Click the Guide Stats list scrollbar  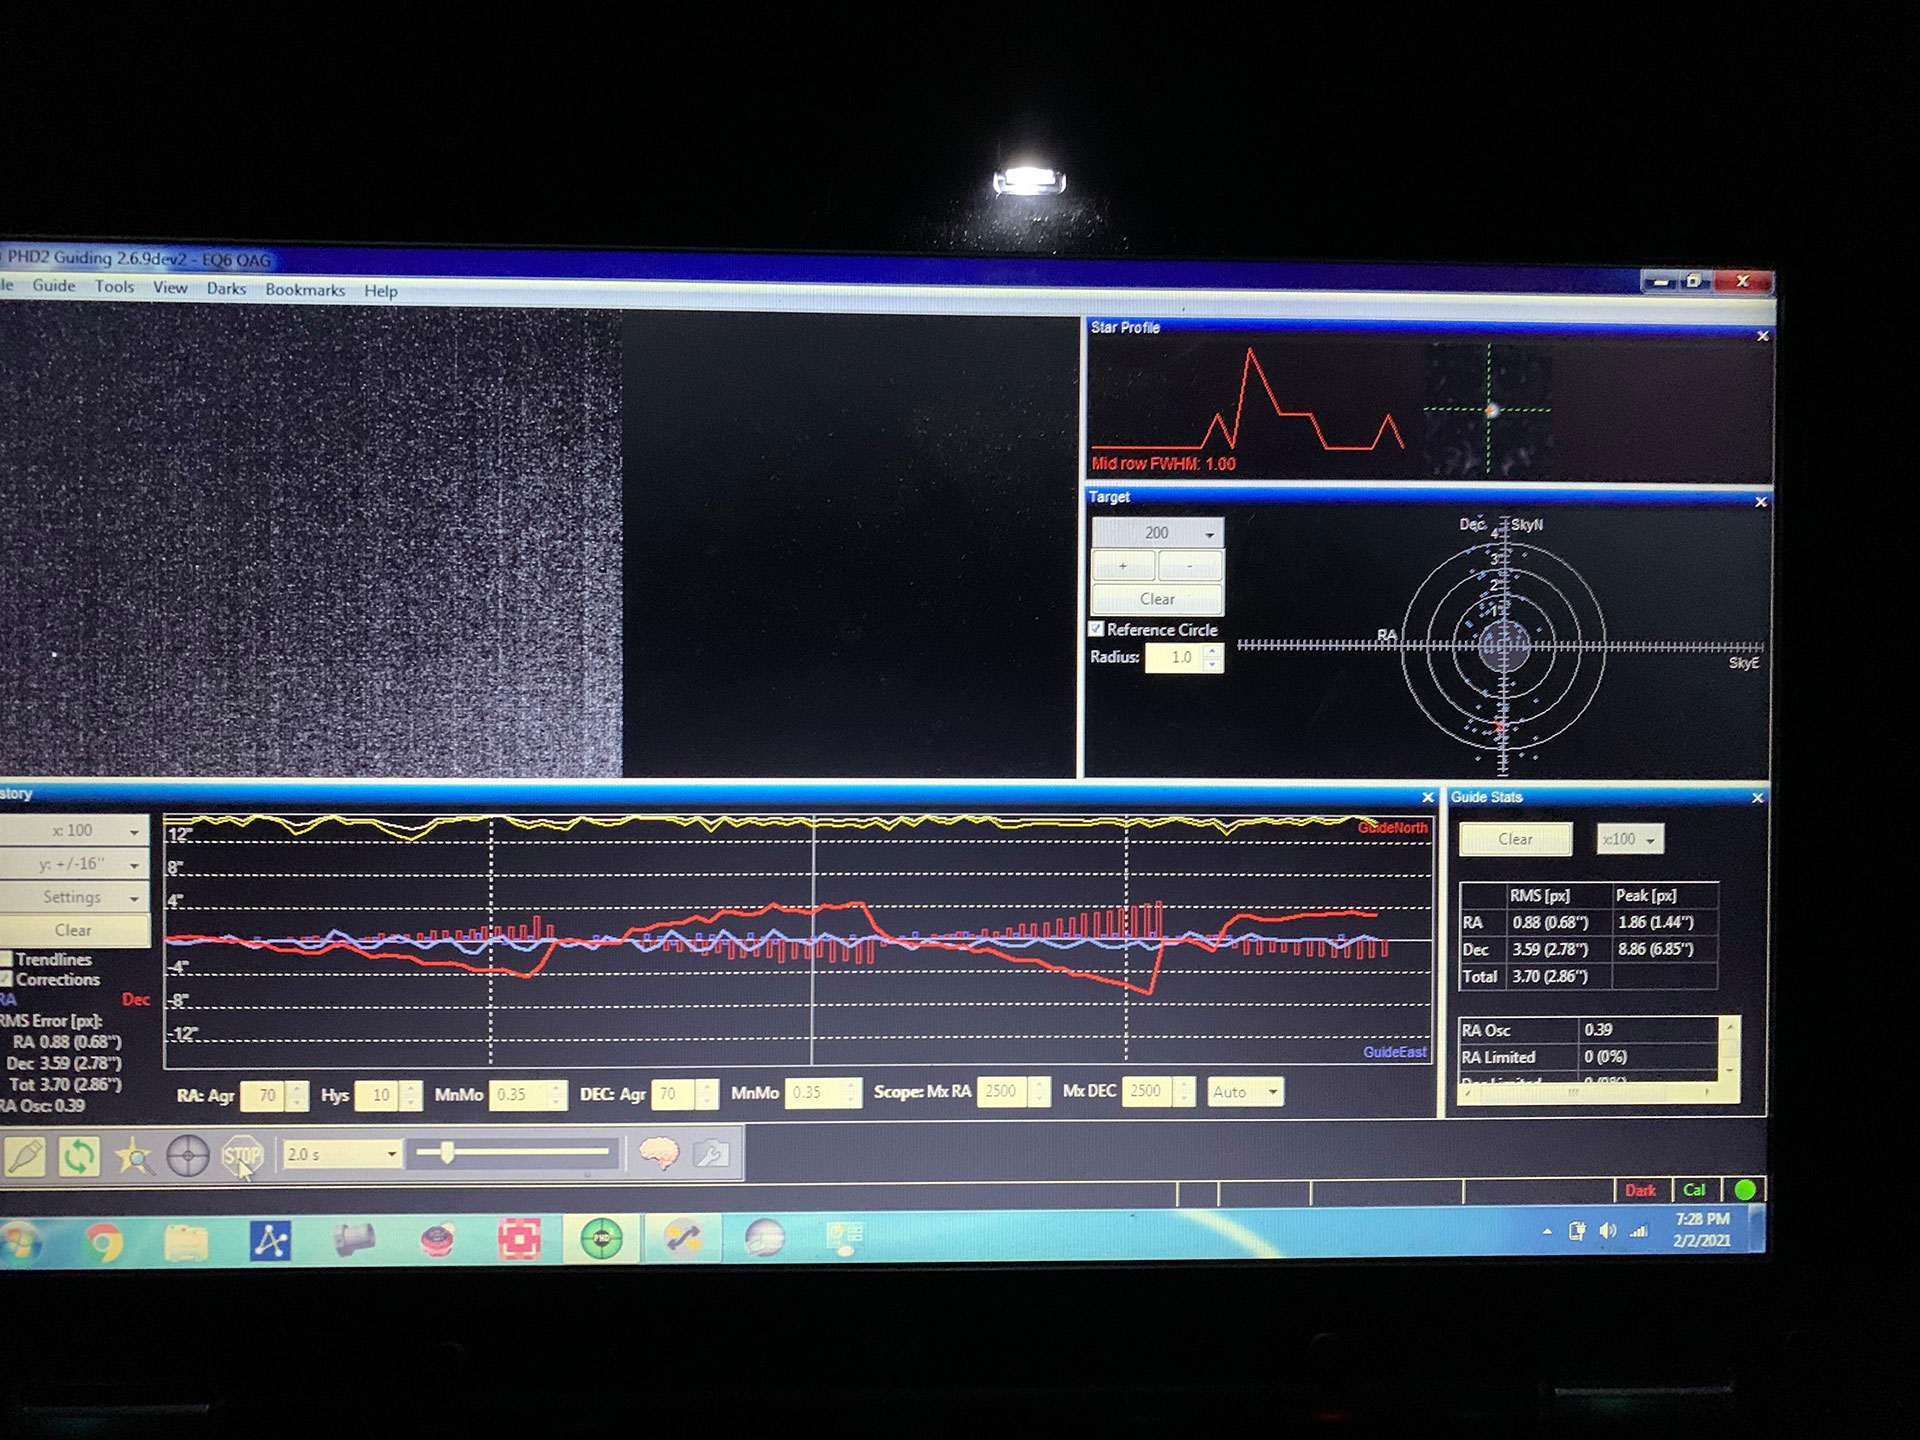click(x=1729, y=1048)
